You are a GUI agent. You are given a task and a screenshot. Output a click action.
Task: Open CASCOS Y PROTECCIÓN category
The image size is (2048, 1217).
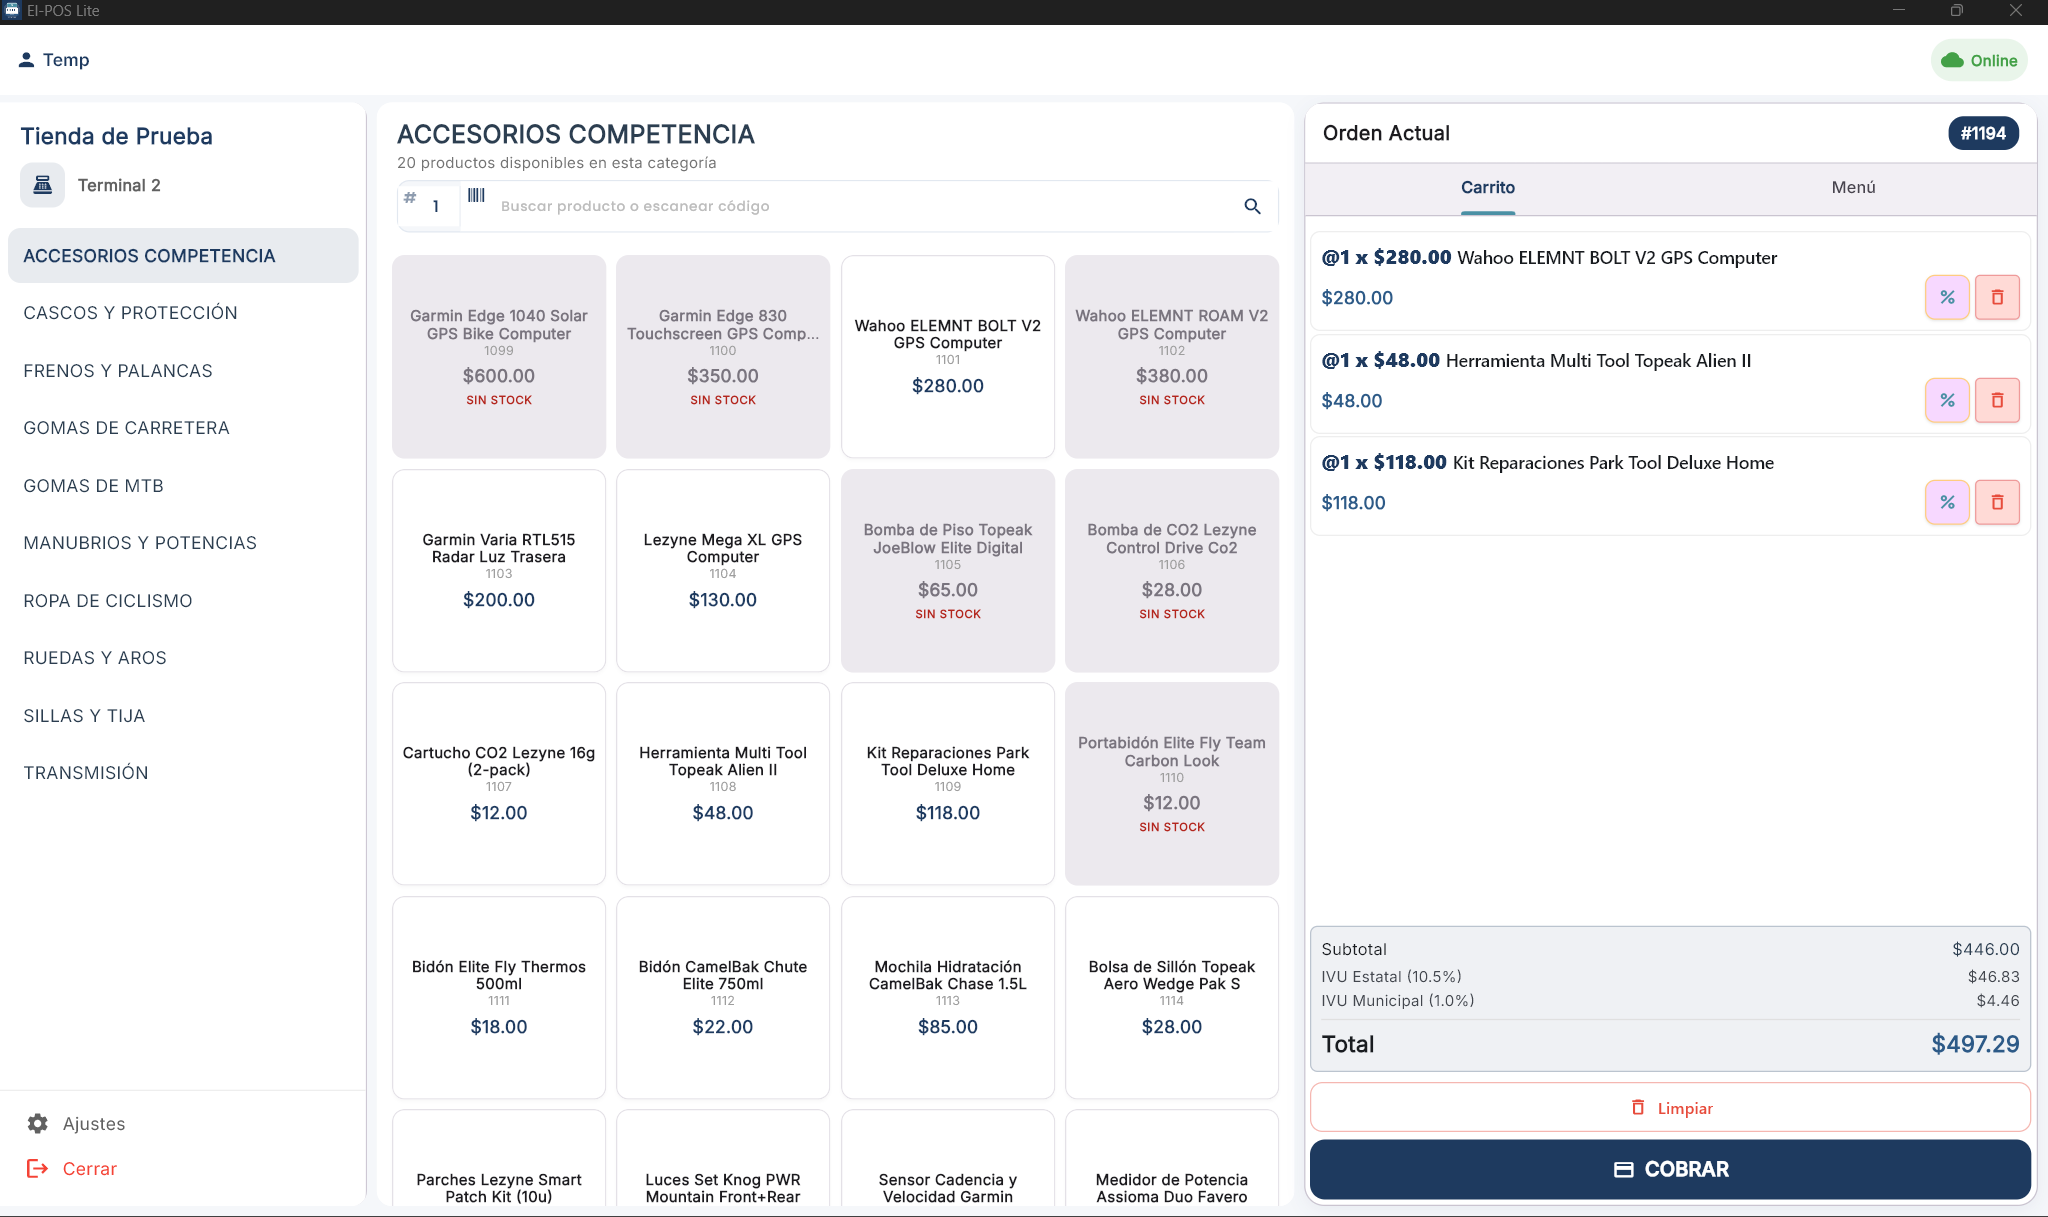point(131,313)
